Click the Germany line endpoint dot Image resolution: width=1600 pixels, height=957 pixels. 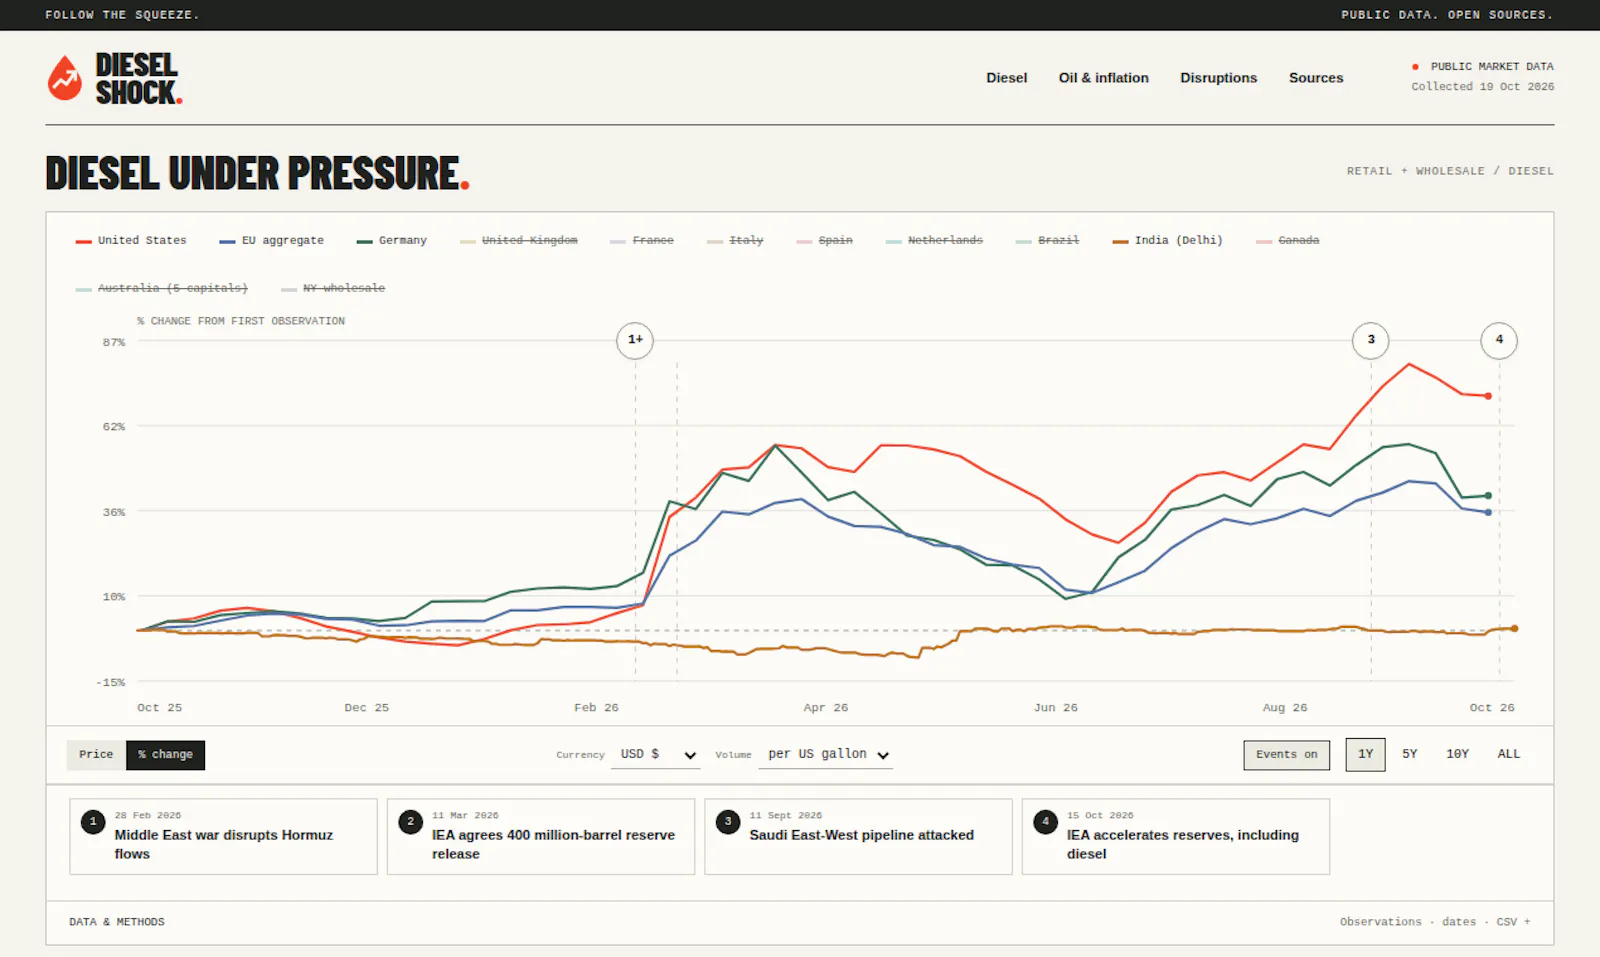[1489, 495]
